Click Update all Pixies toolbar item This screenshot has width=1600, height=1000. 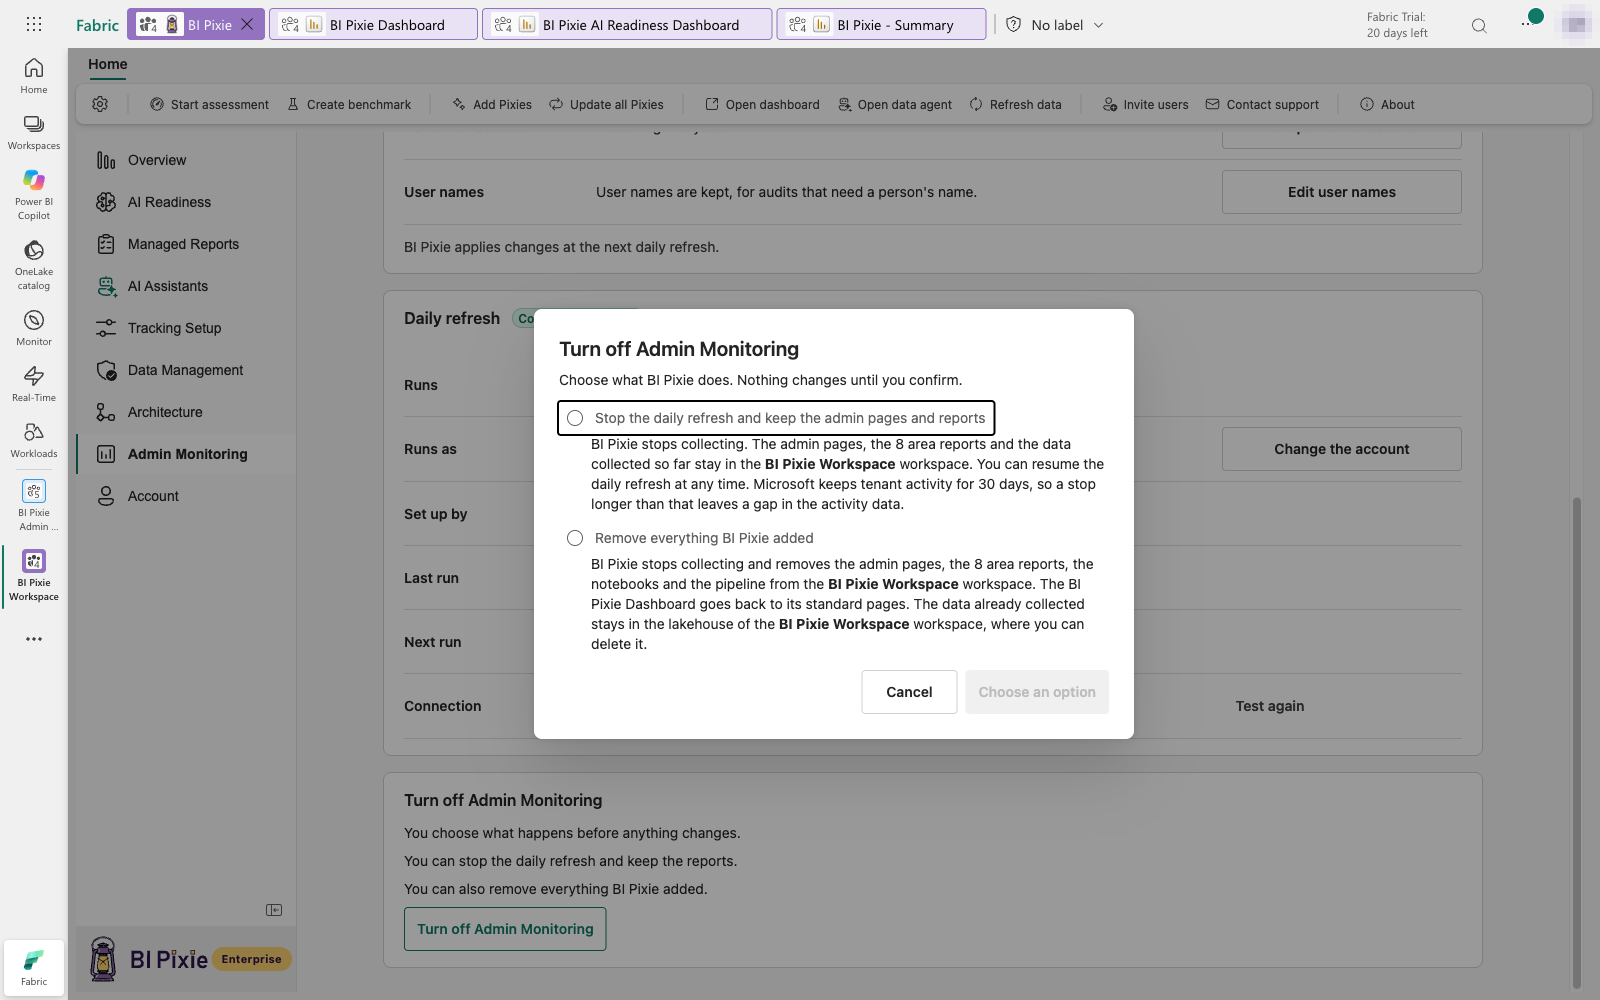pos(606,104)
